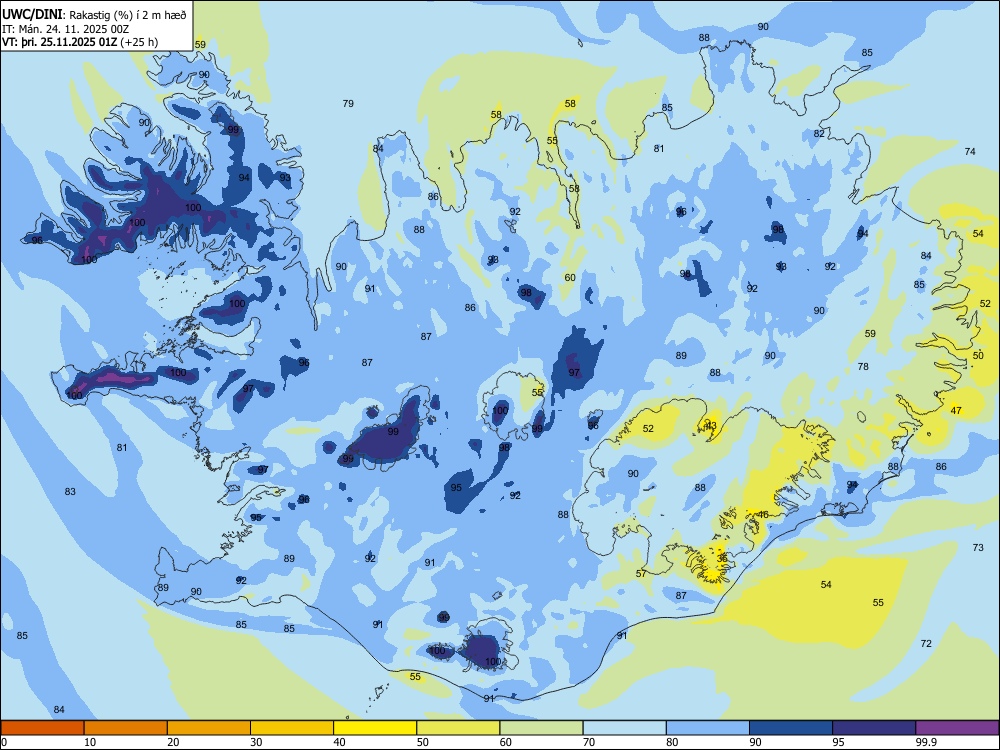Click the humidity value '82' on the map
The image size is (1000, 750).
click(x=819, y=133)
